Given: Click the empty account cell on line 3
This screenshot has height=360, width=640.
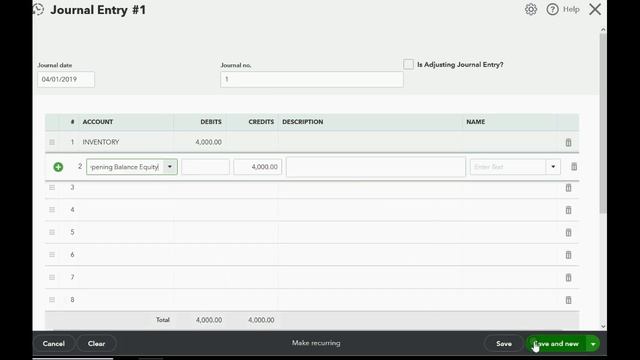Looking at the screenshot, I should (x=126, y=188).
